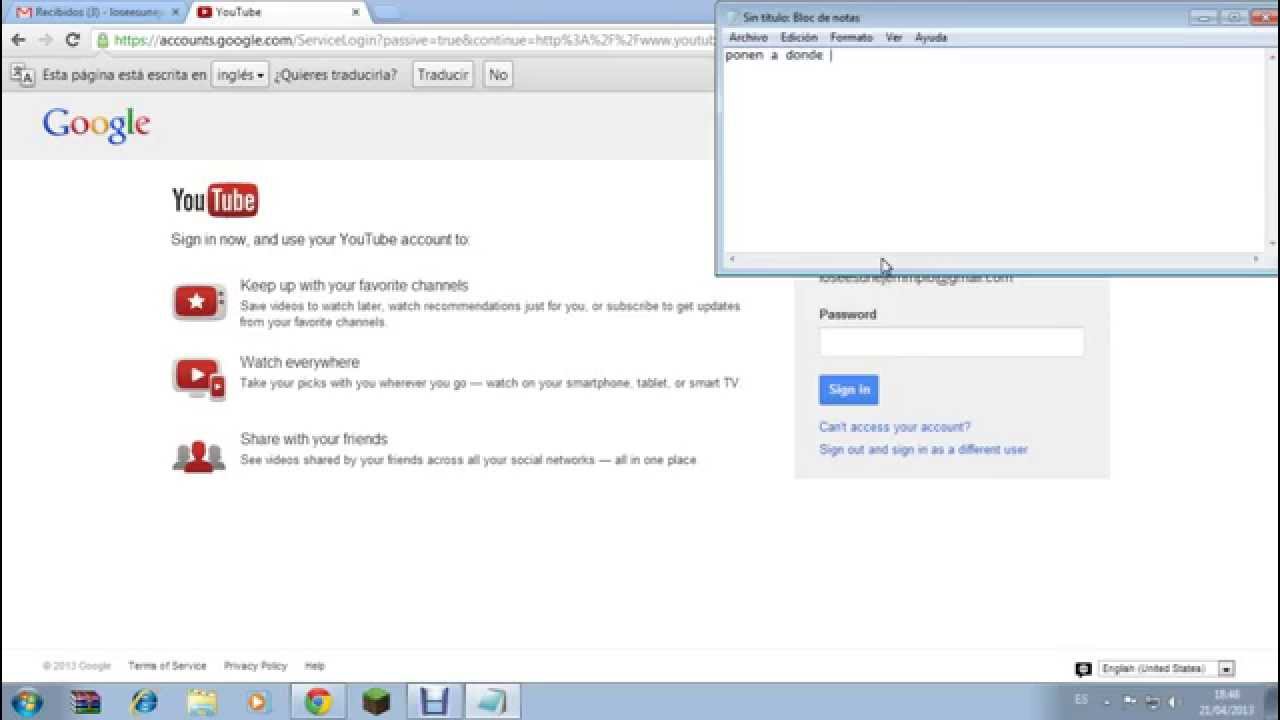
Task: Click the Notepad icon in its title bar
Action: pyautogui.click(x=731, y=17)
